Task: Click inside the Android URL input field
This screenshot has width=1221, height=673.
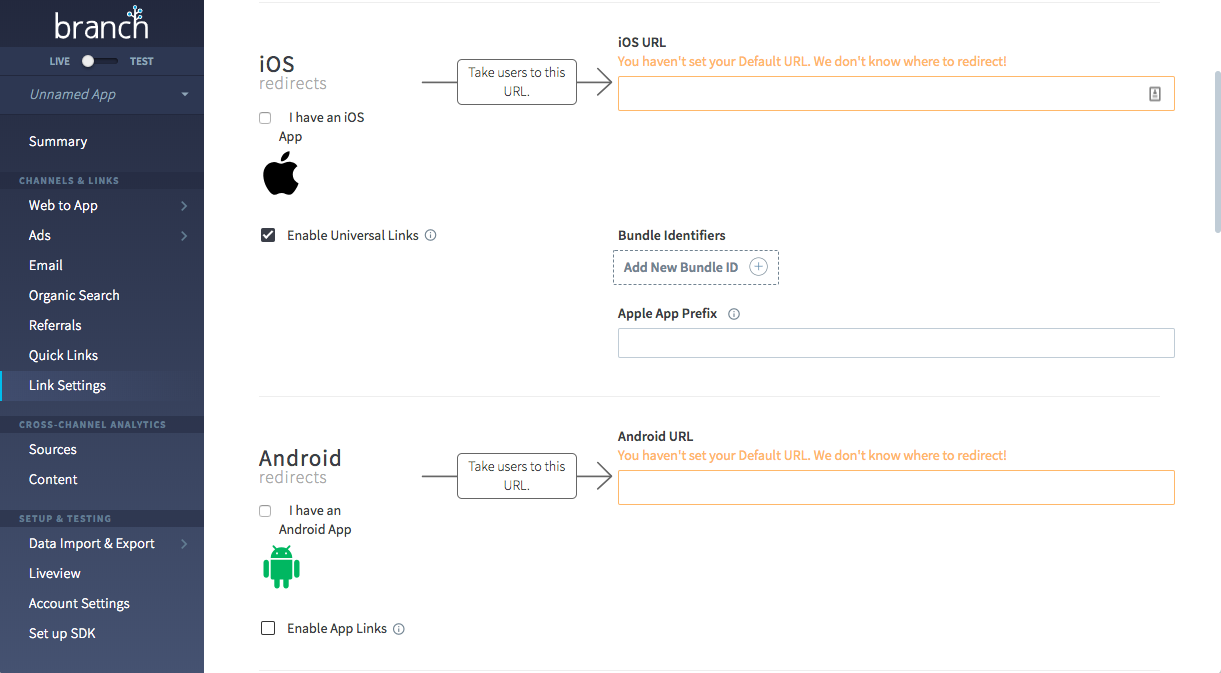Action: 896,487
